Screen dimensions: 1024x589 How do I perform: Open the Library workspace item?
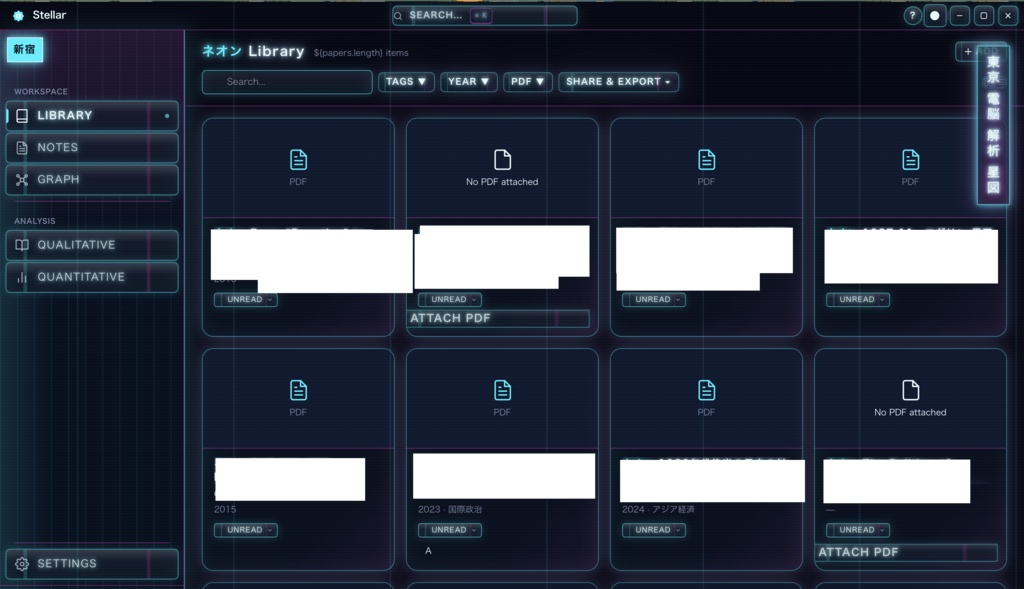[92, 116]
